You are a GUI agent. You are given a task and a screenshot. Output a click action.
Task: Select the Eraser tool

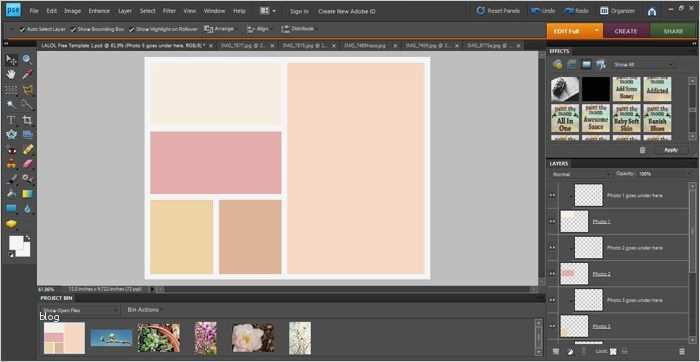(27, 164)
